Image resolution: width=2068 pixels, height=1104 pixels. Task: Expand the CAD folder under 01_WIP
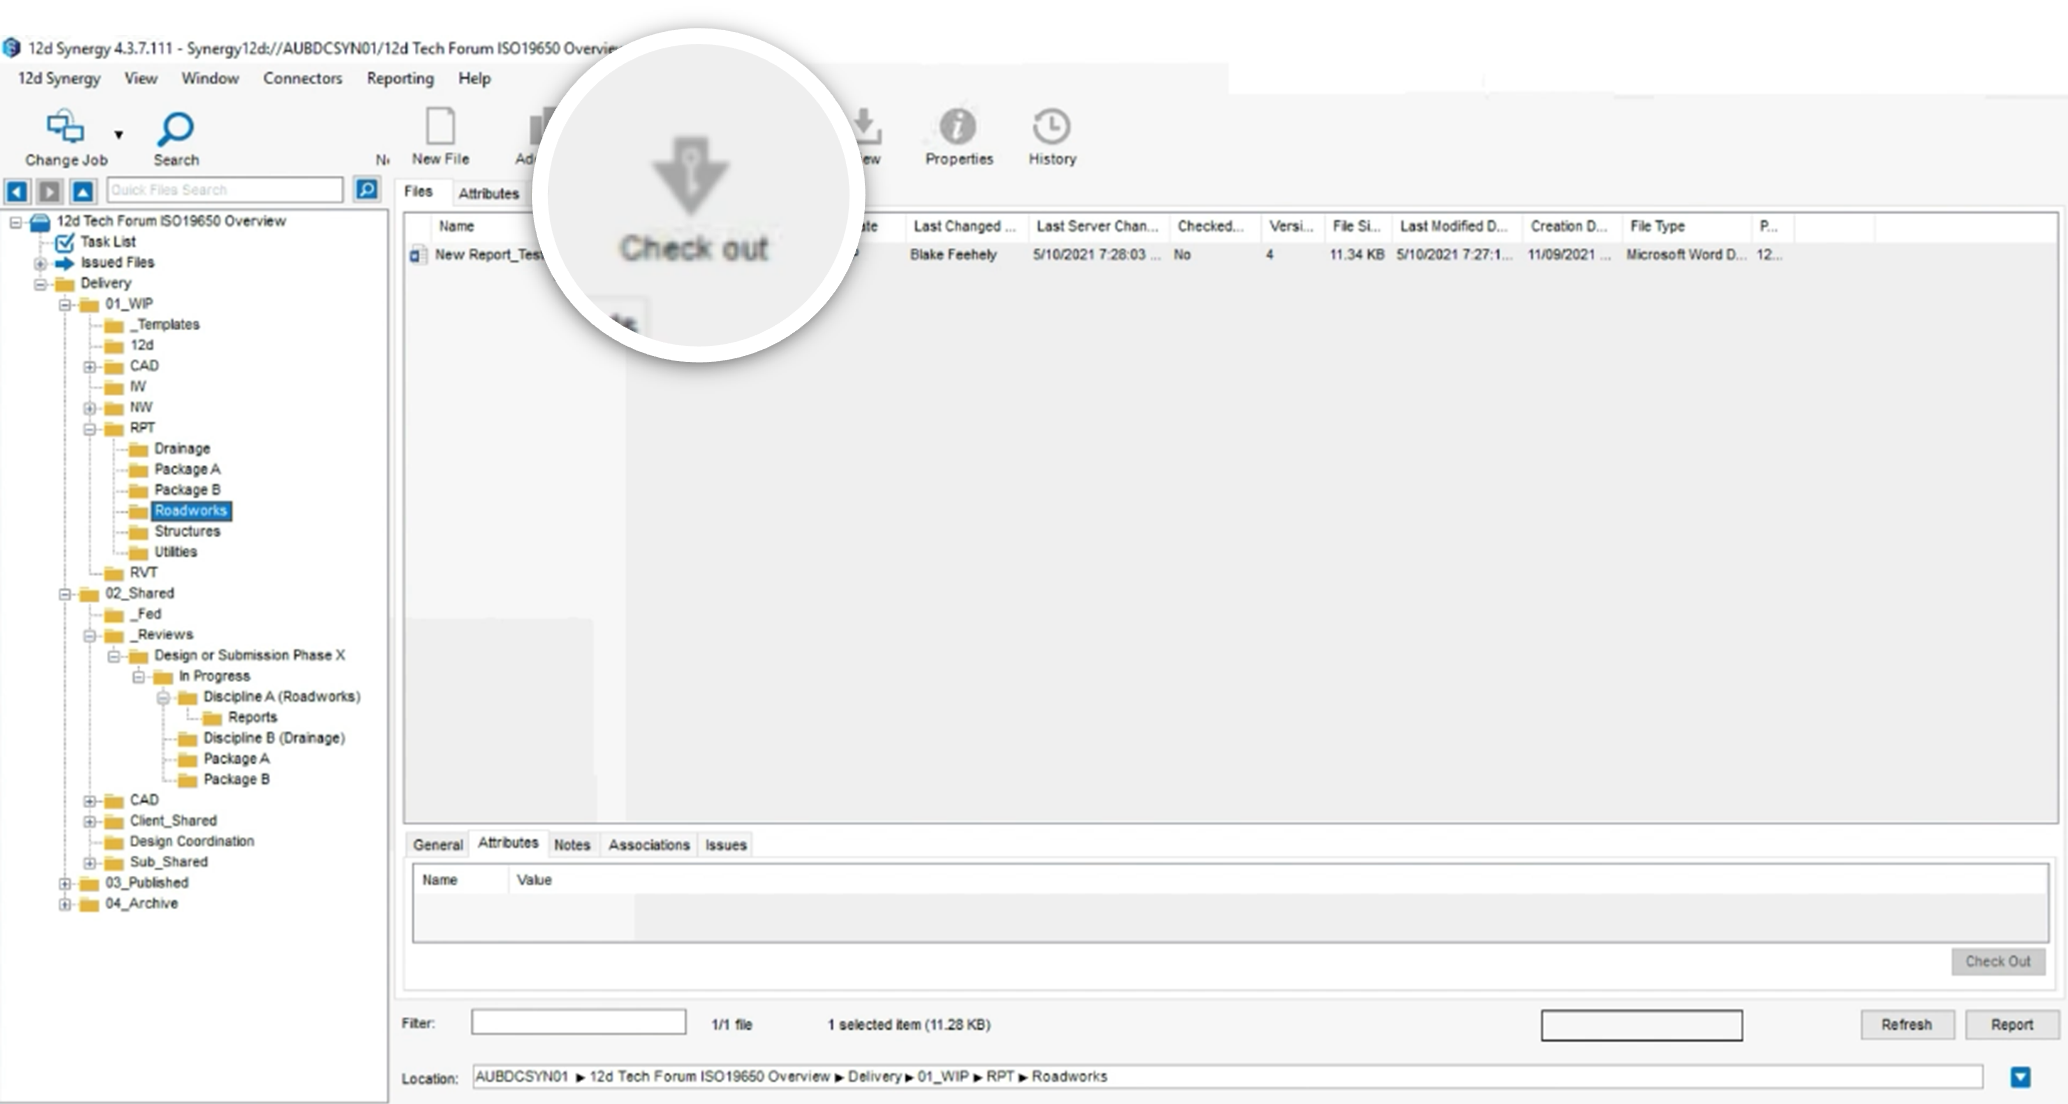tap(89, 367)
